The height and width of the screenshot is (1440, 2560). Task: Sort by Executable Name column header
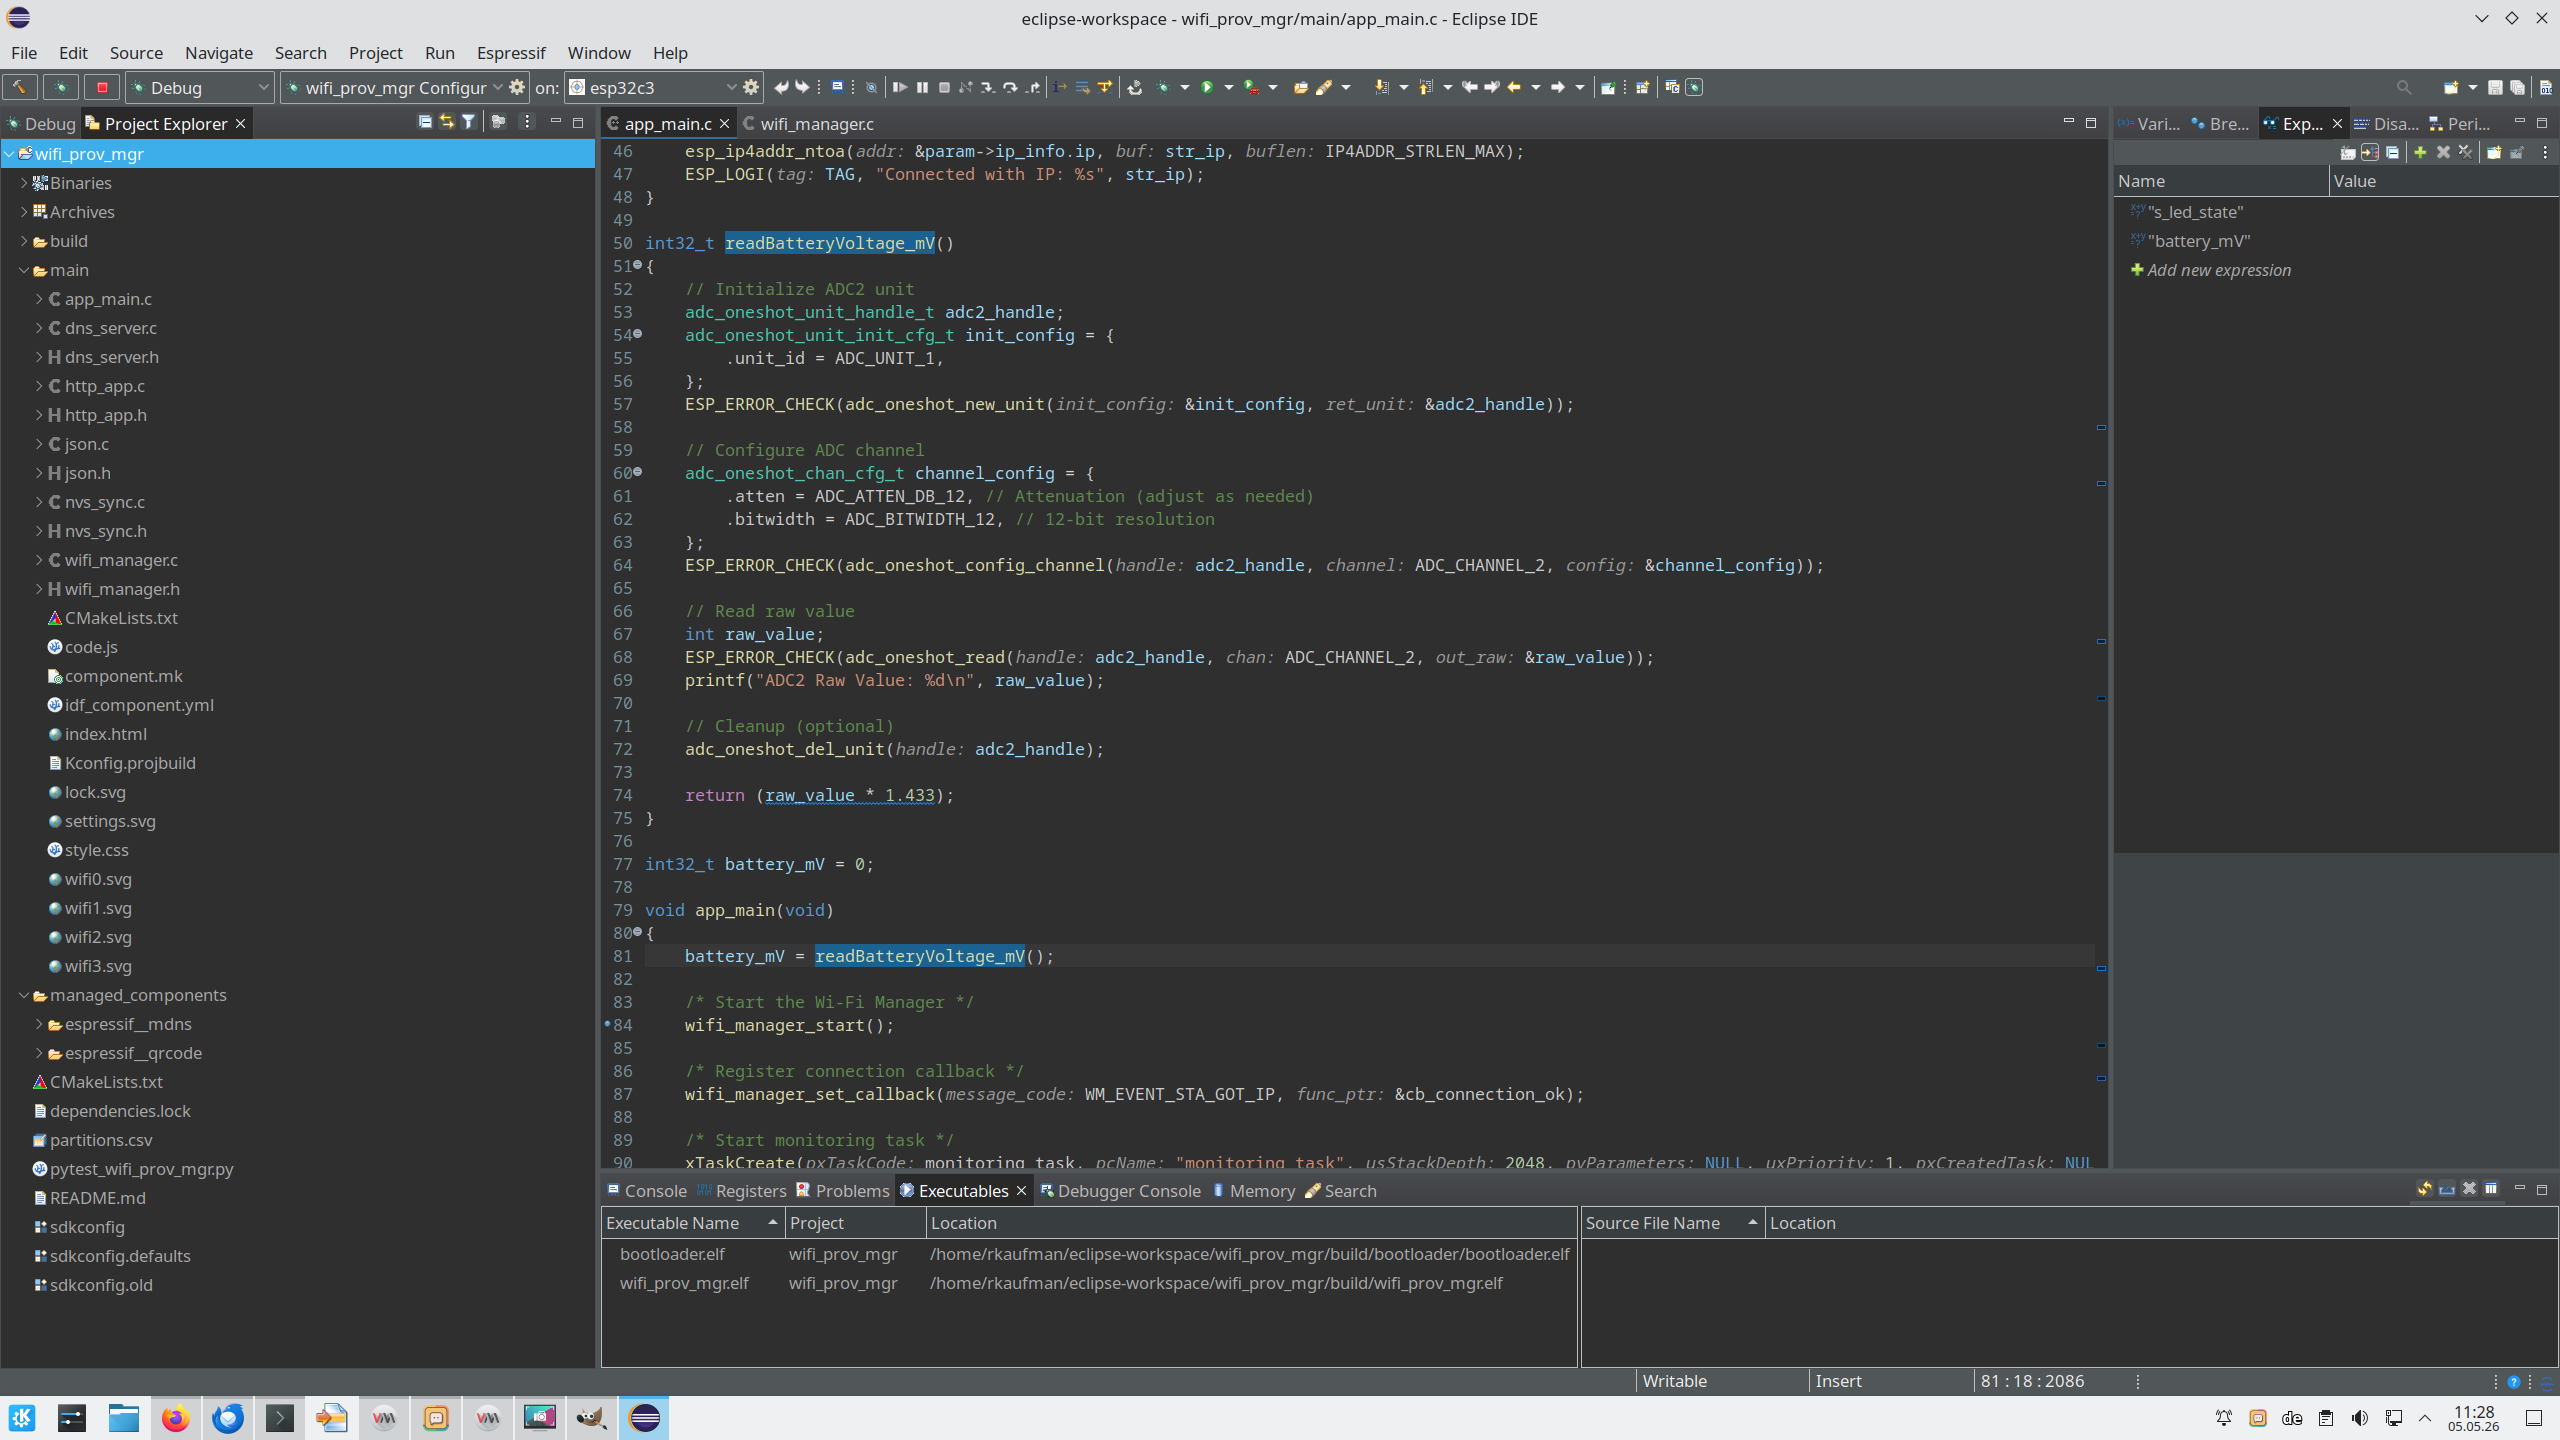point(692,1223)
